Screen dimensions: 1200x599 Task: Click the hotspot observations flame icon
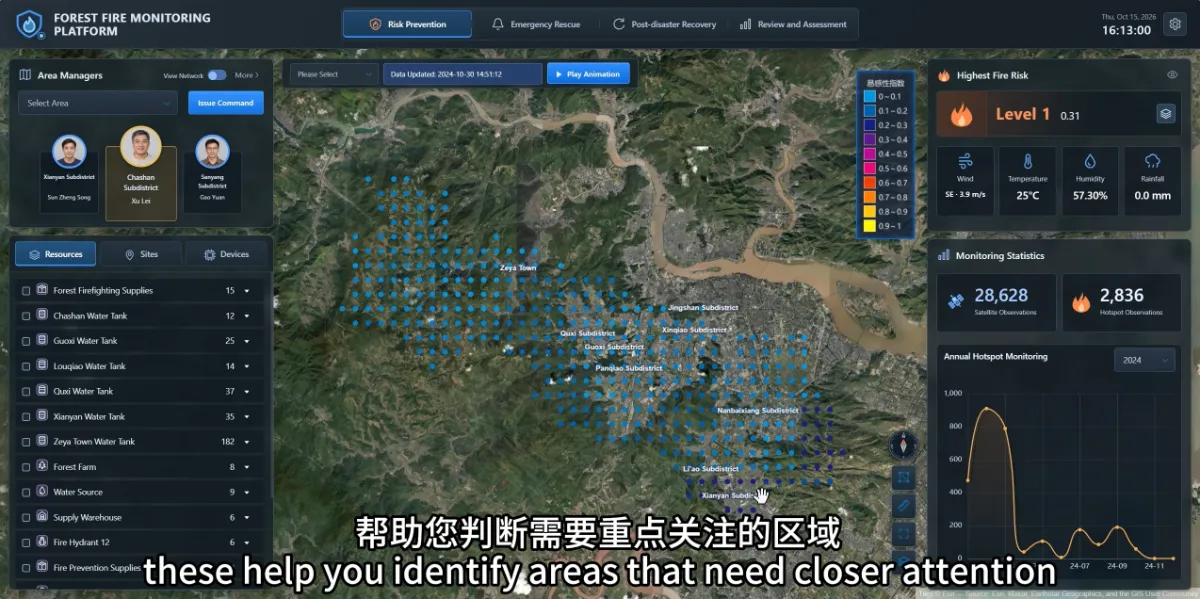(1080, 300)
